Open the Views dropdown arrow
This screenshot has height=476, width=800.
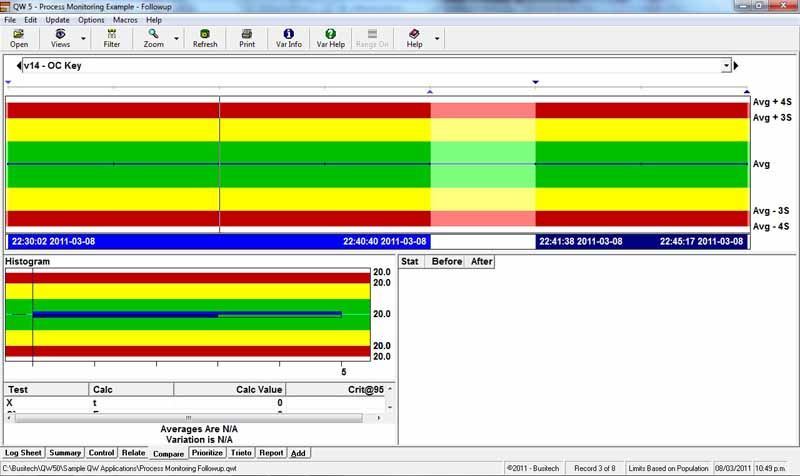[83, 38]
